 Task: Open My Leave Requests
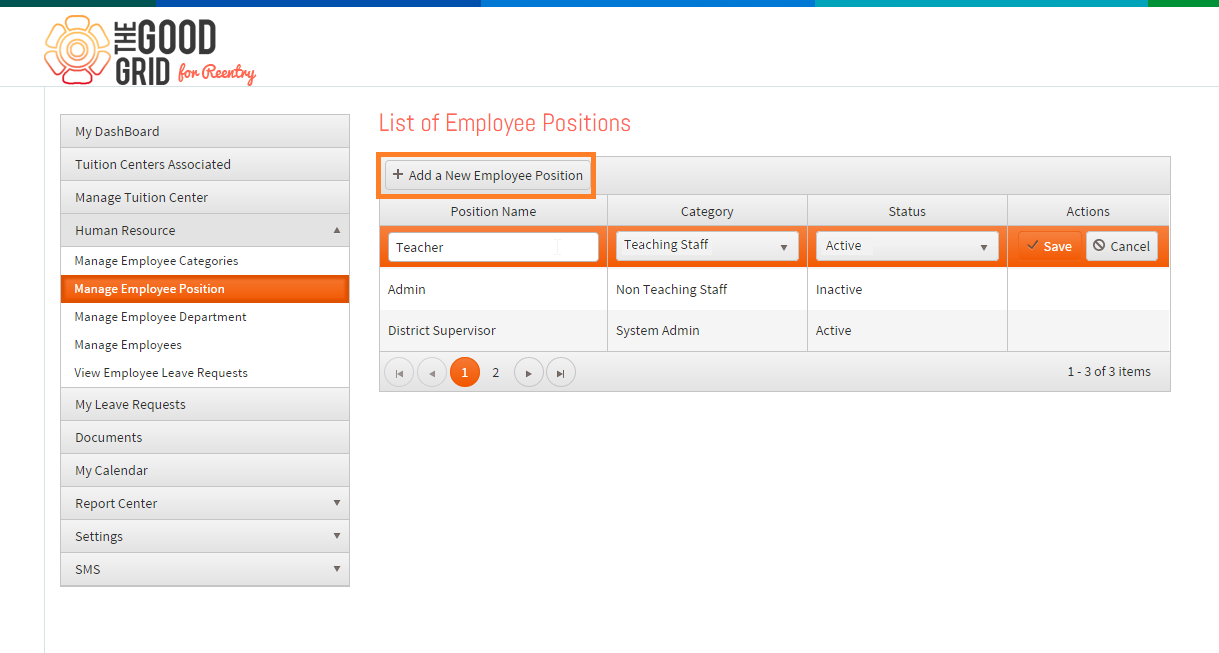tap(205, 404)
